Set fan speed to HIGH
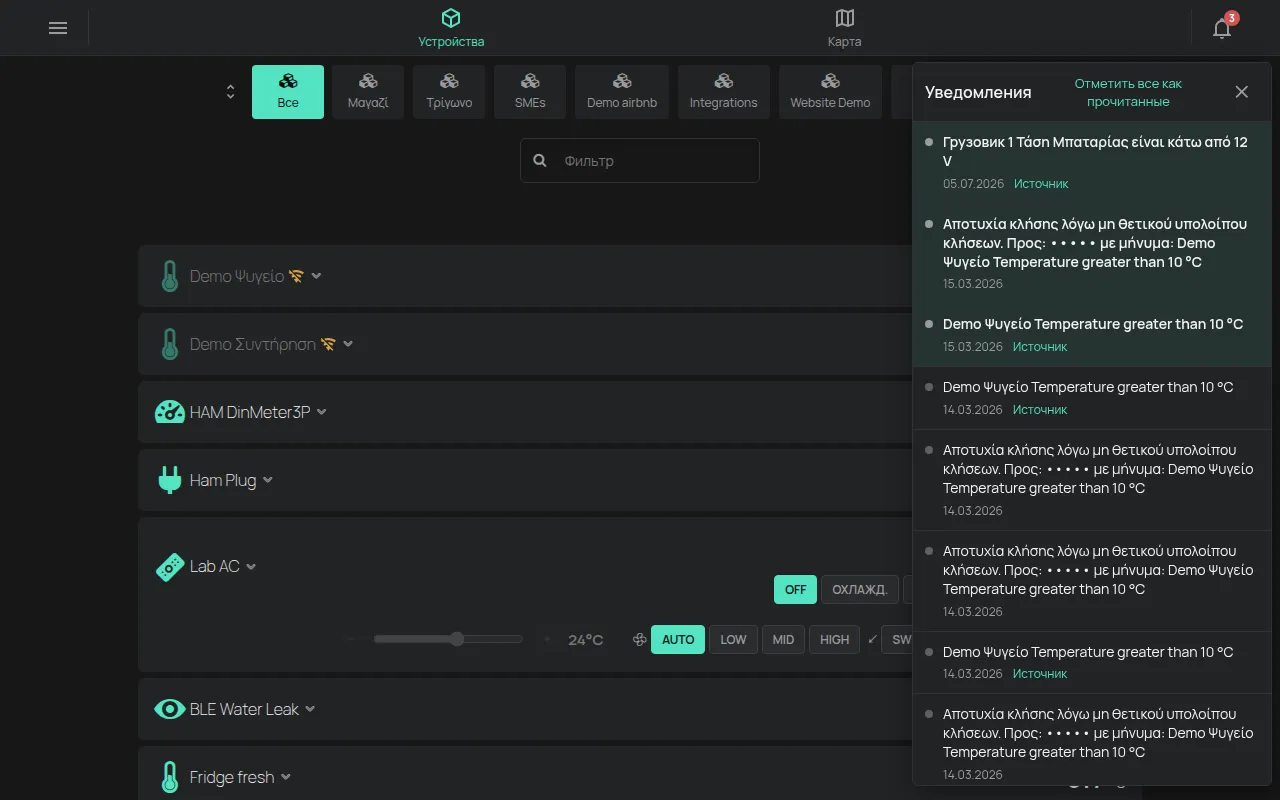This screenshot has width=1280, height=800. (x=834, y=639)
